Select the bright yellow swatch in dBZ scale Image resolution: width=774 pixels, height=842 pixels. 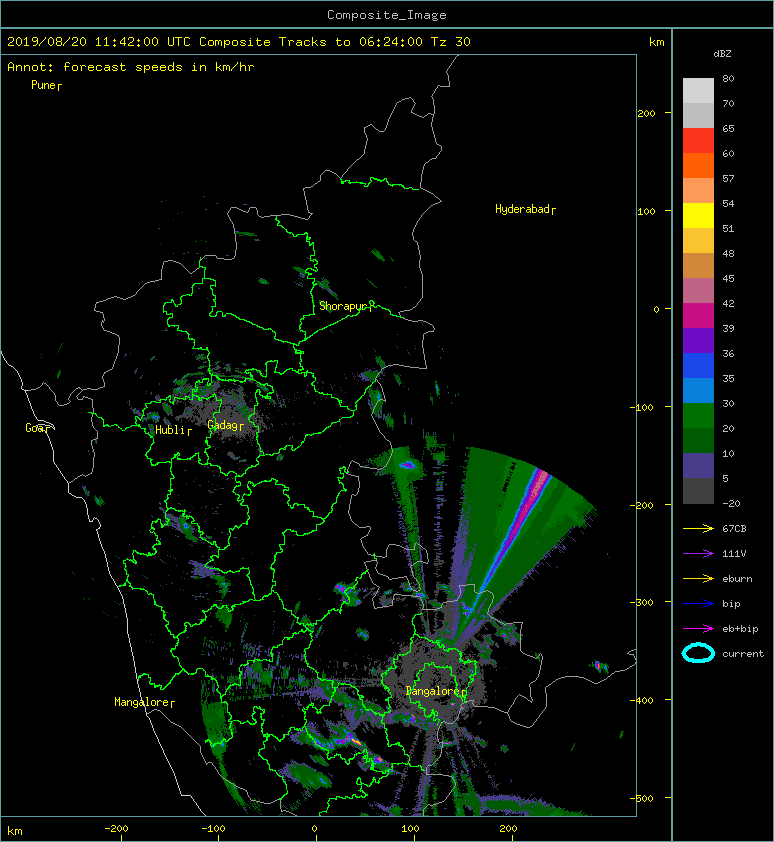pyautogui.click(x=698, y=216)
